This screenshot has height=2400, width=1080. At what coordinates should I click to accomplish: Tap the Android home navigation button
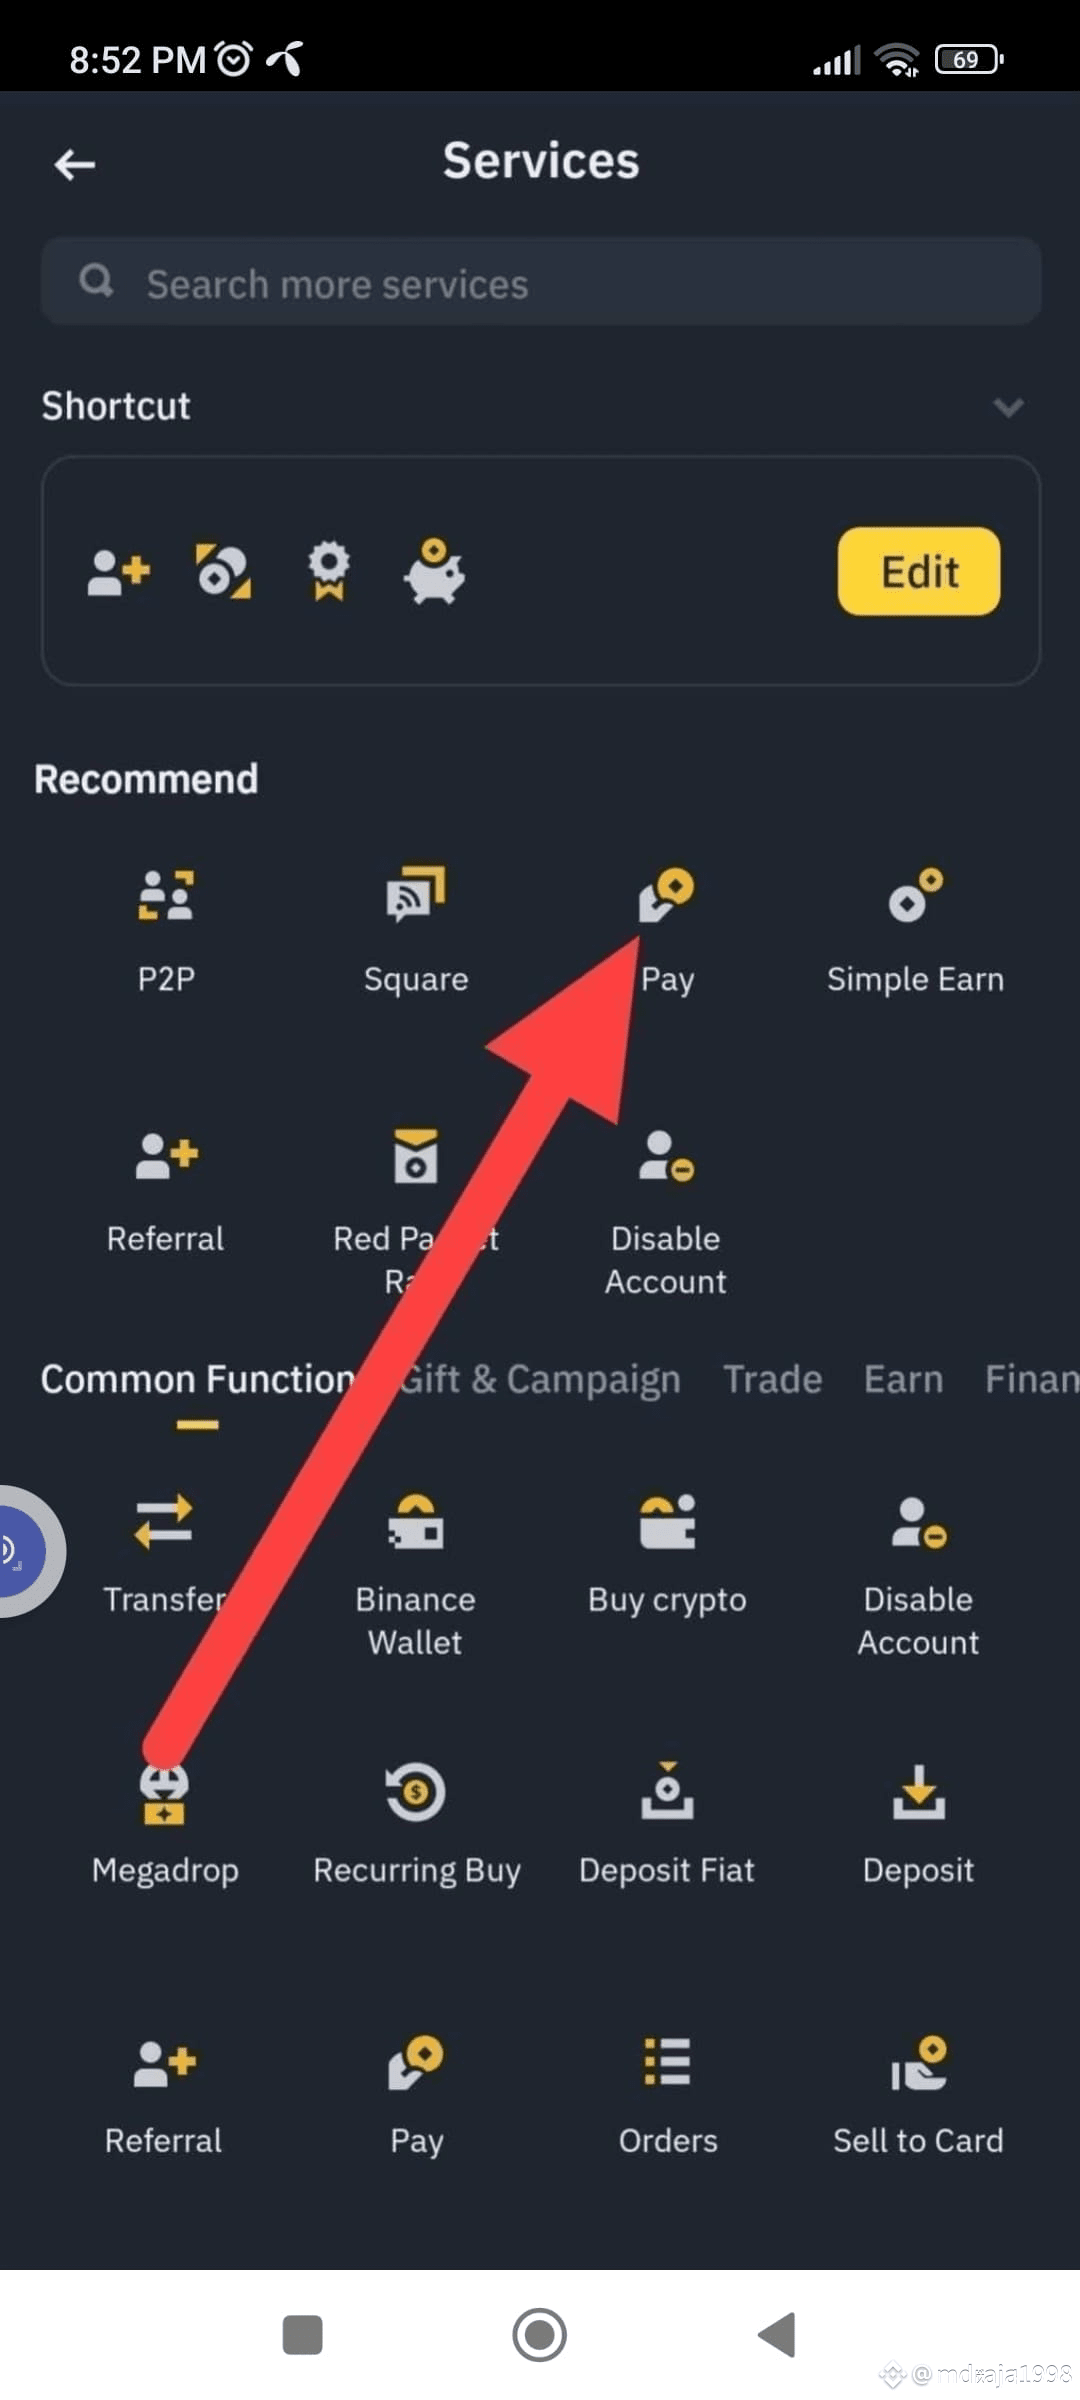(x=540, y=2335)
